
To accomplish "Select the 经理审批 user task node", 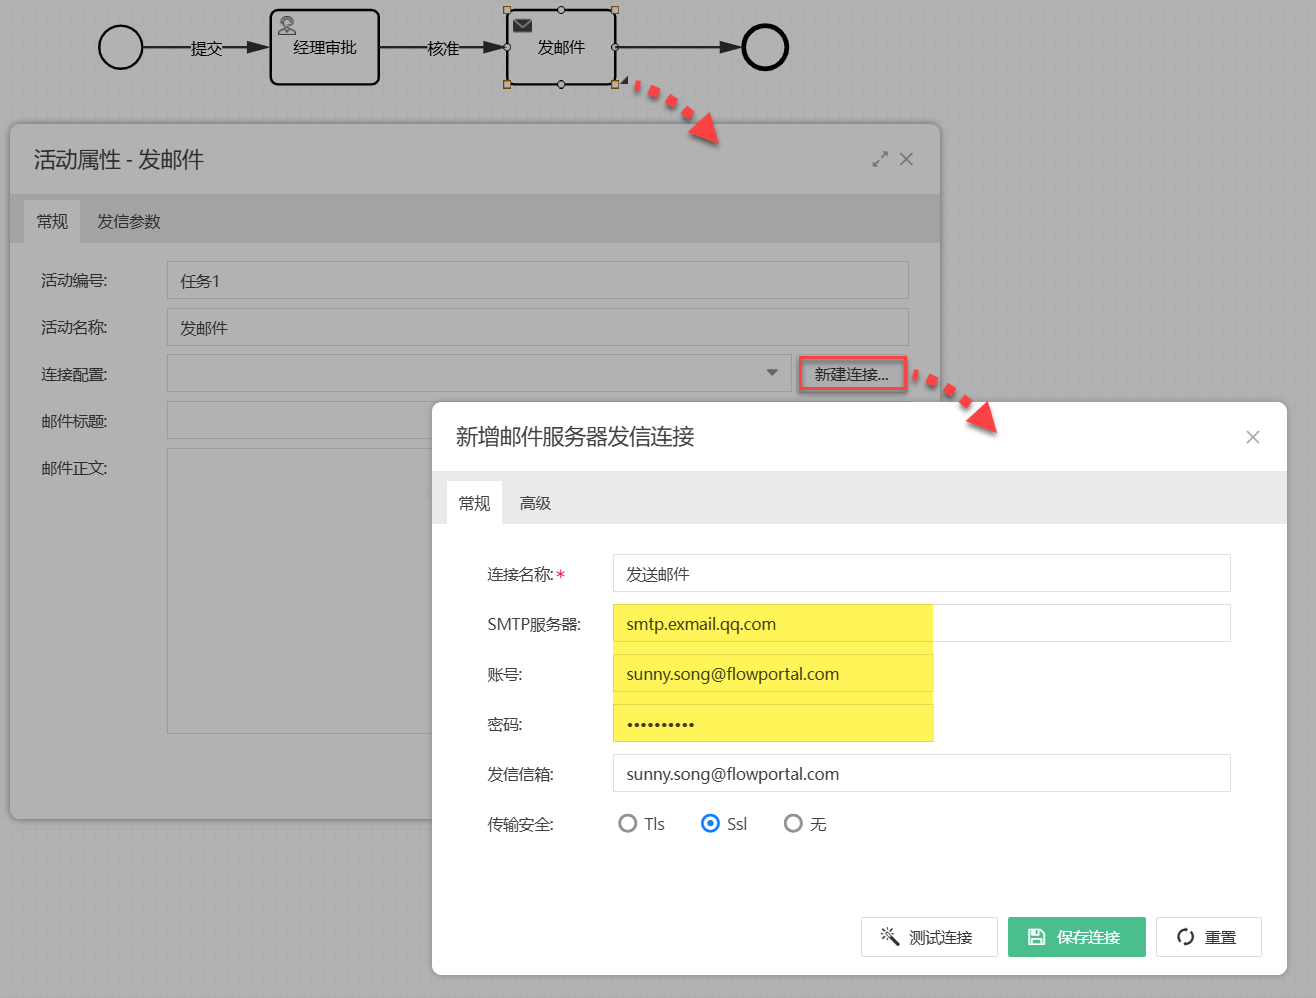I will click(324, 48).
